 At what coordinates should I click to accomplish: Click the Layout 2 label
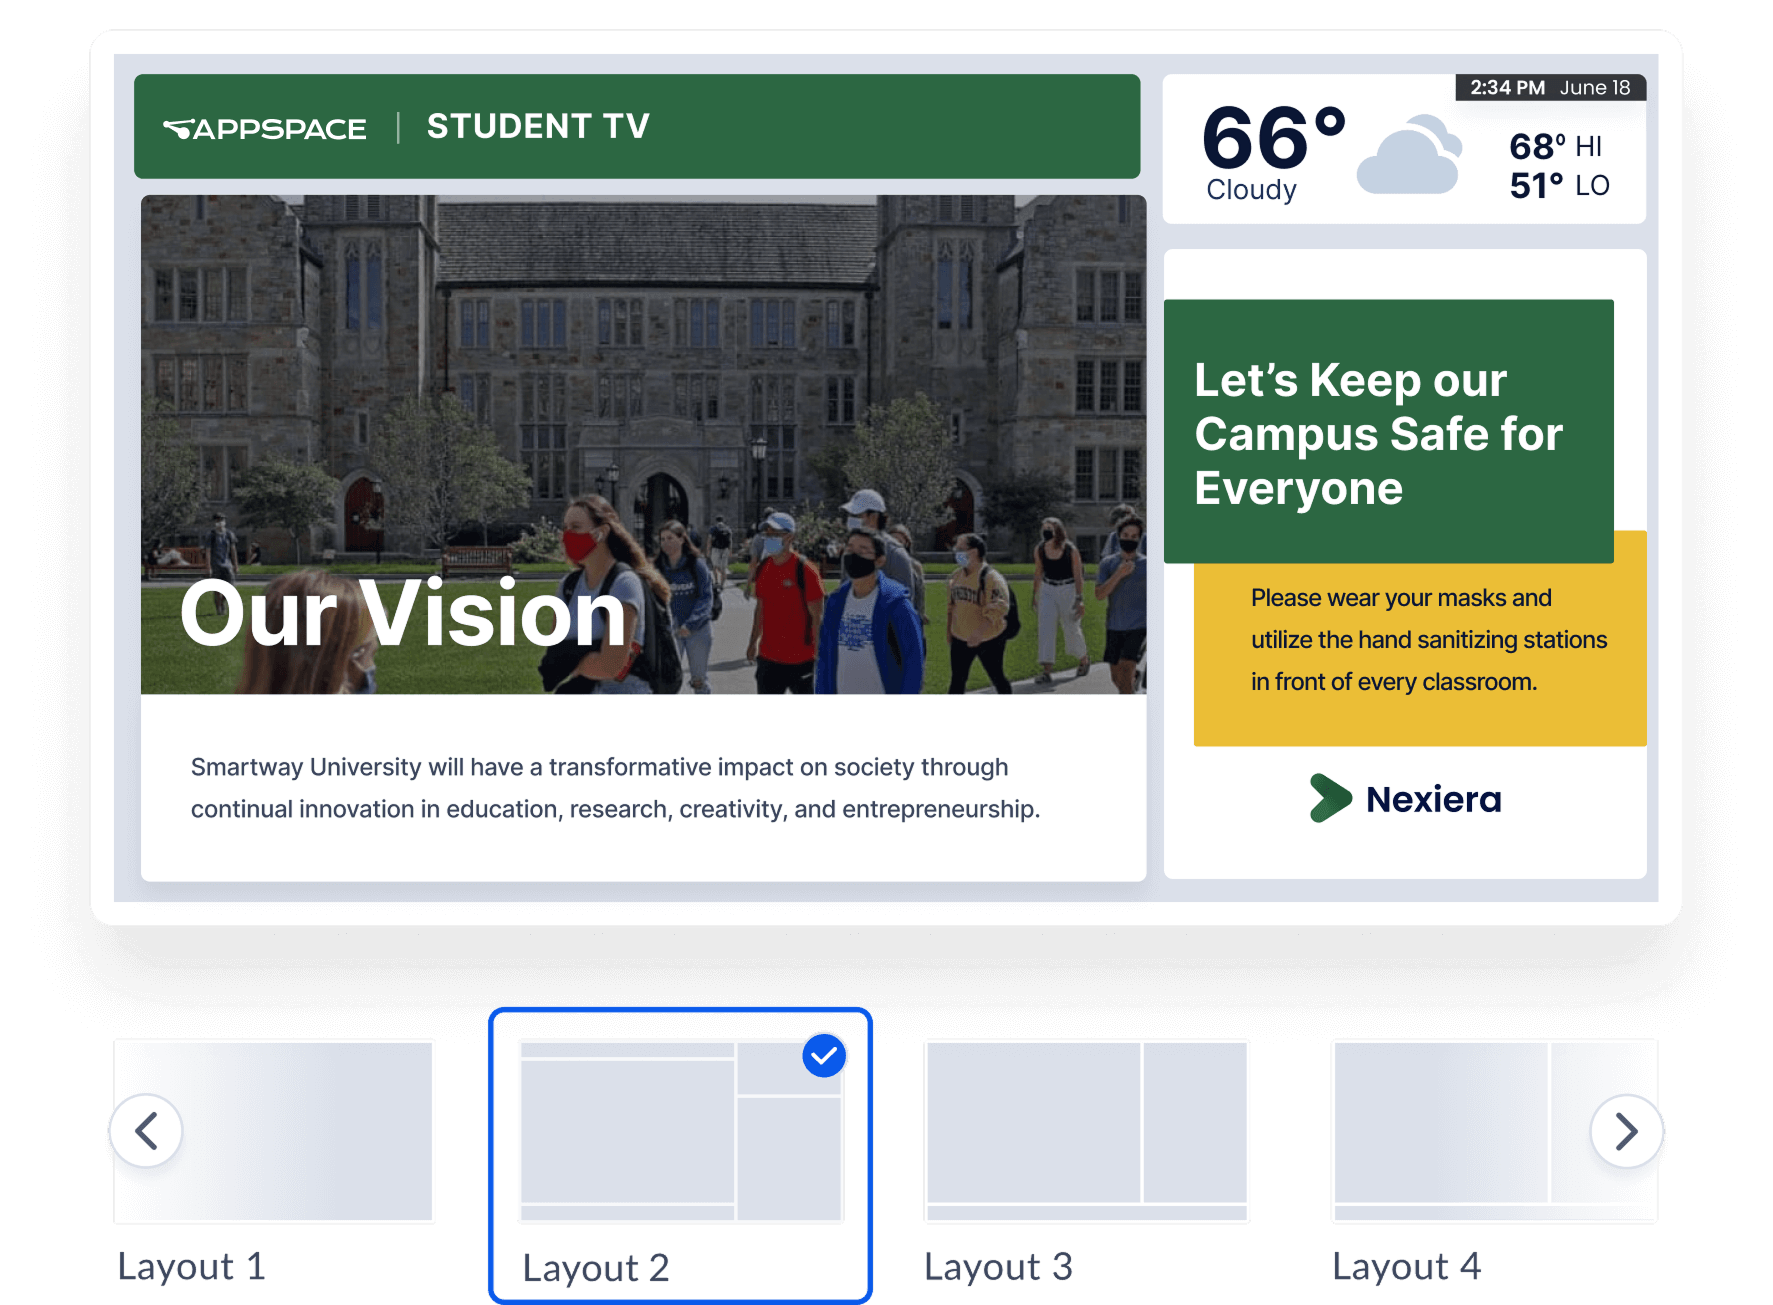pos(595,1267)
